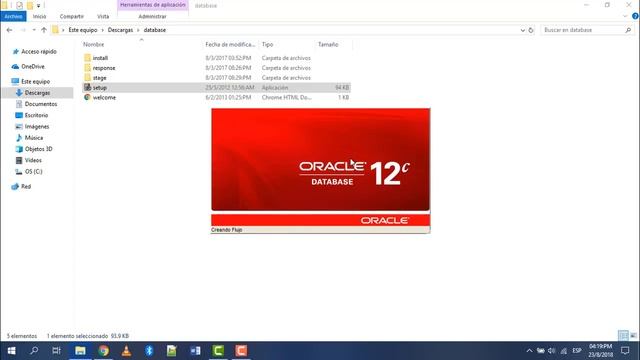This screenshot has height=360, width=640.
Task: Open the Compartir ribbon tab
Action: (x=71, y=16)
